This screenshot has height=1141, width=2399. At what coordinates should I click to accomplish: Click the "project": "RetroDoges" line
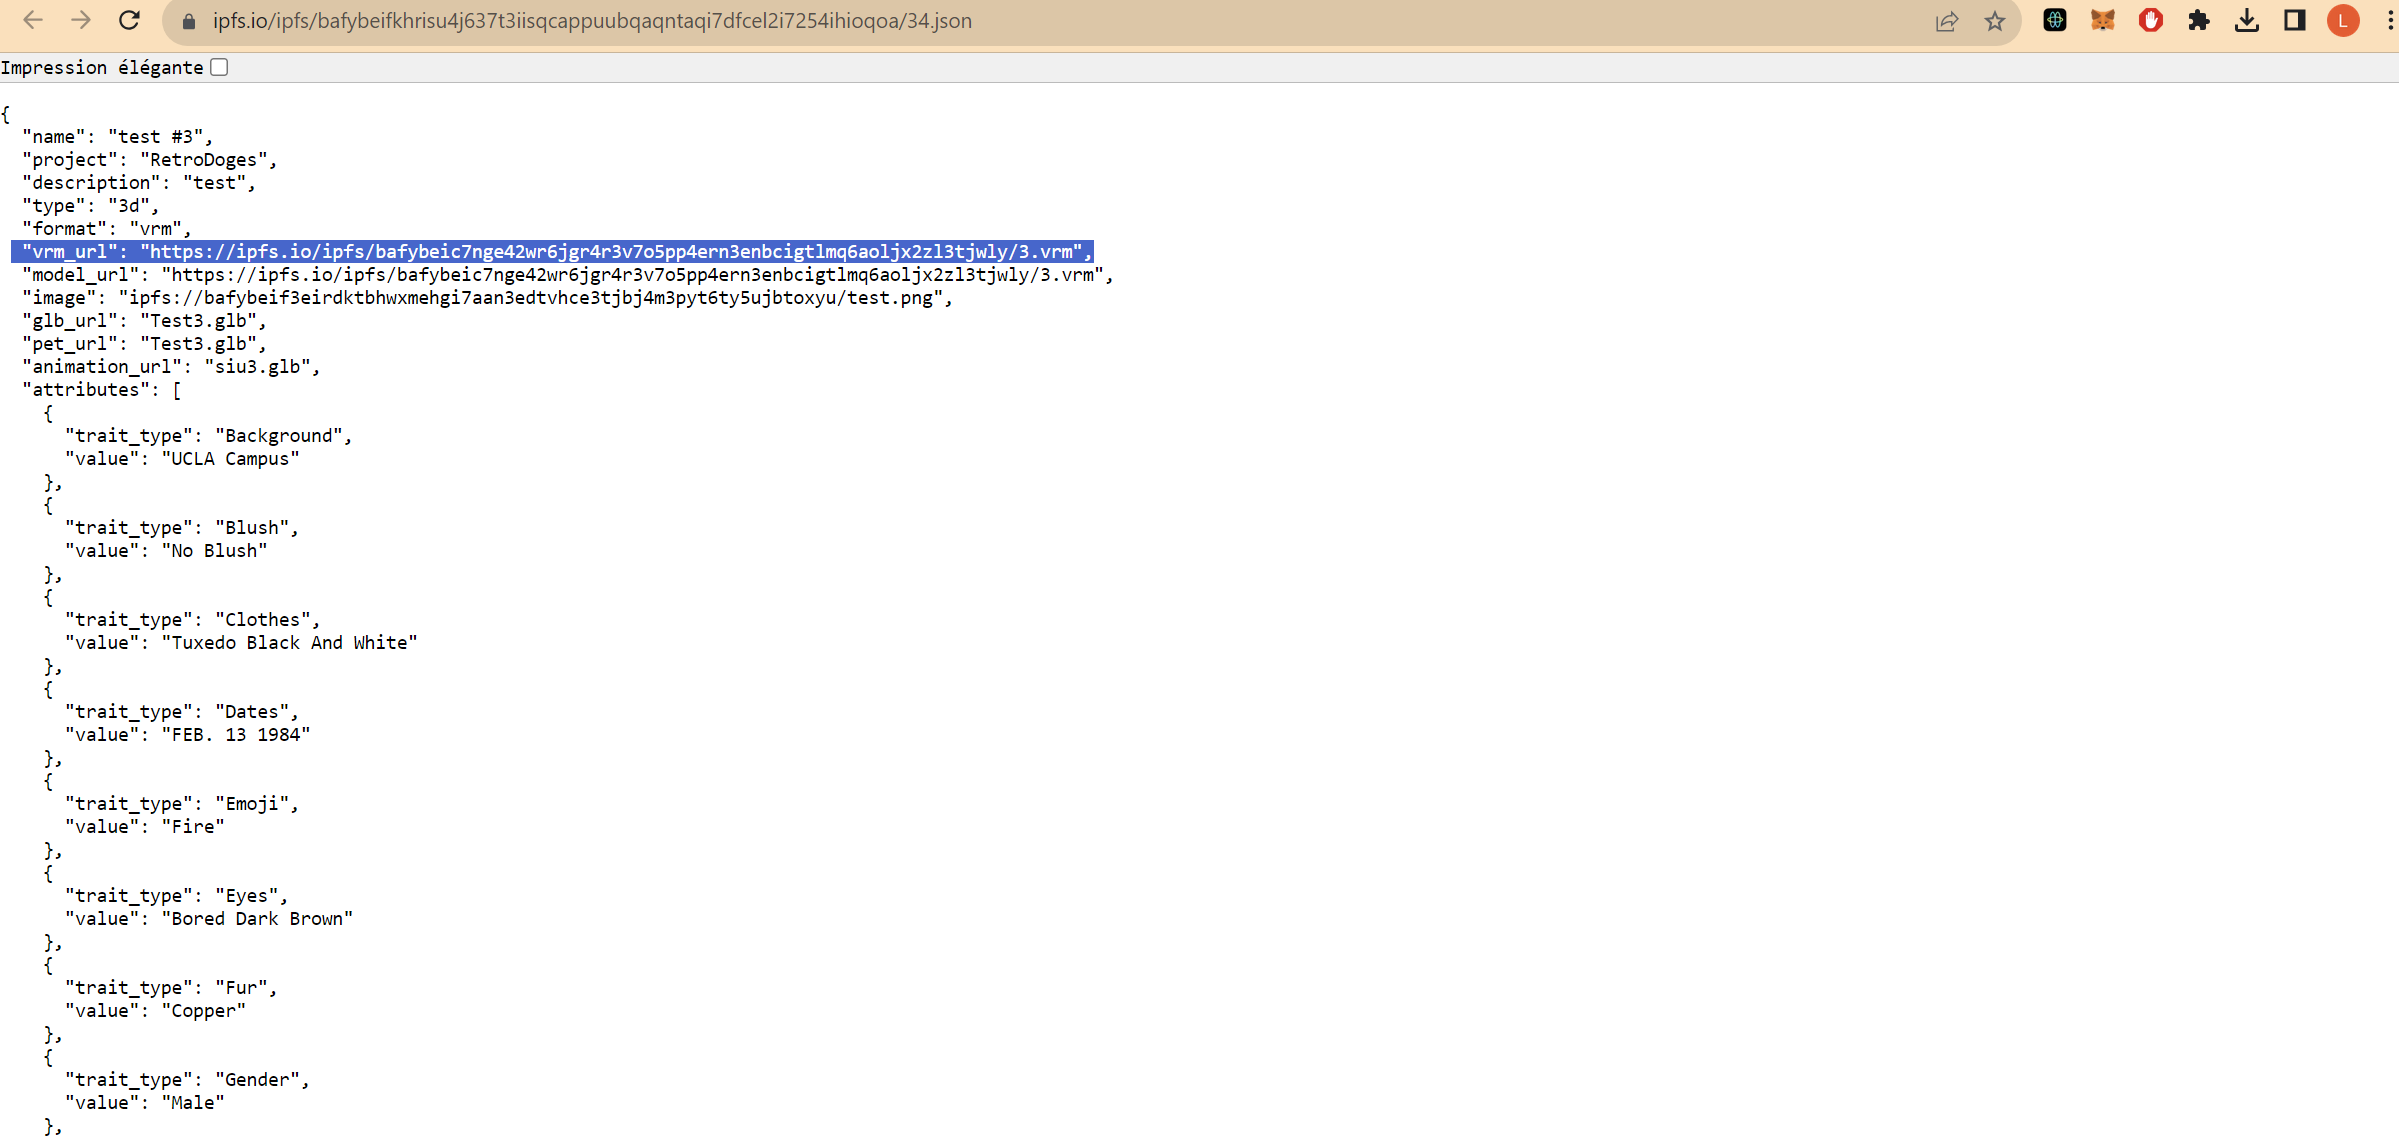click(149, 160)
